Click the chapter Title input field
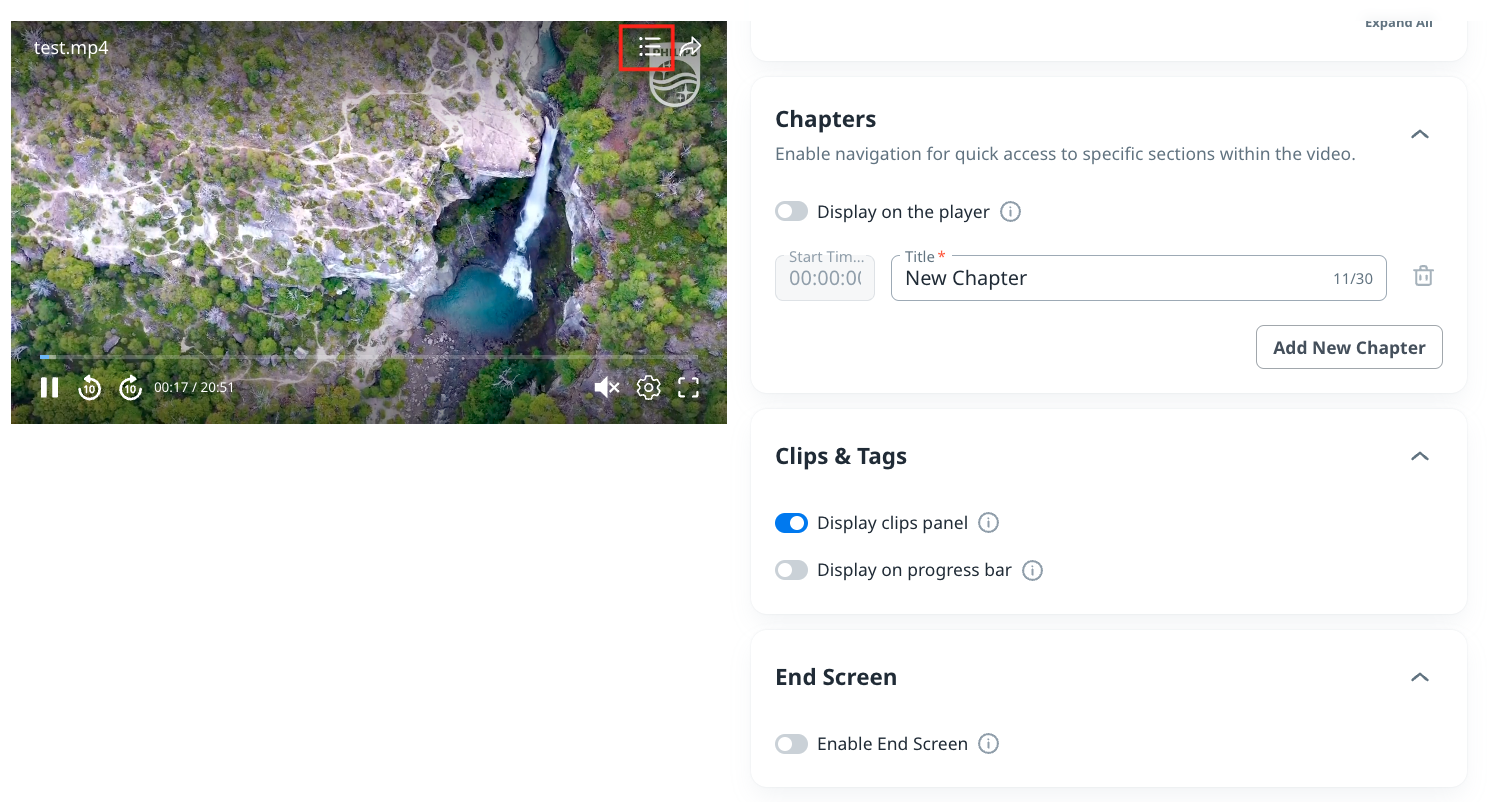Image resolution: width=1487 pixels, height=802 pixels. [1110, 279]
